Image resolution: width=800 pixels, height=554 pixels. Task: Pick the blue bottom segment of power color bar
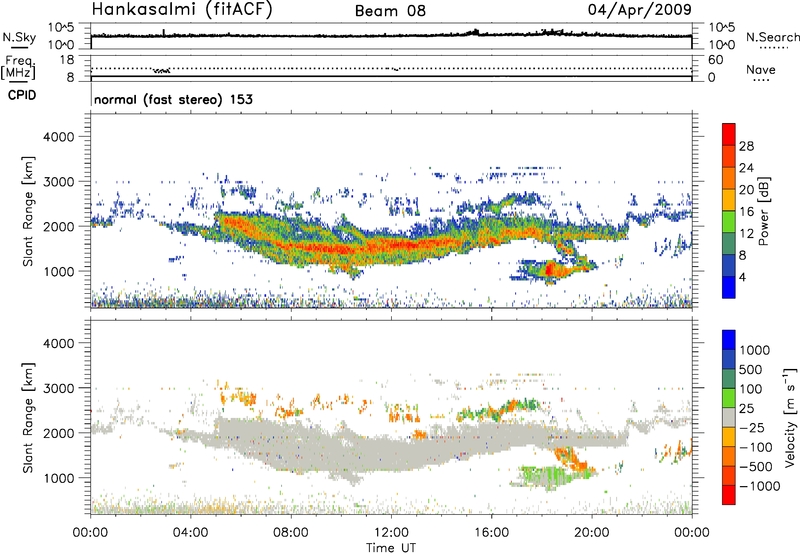[x=729, y=288]
